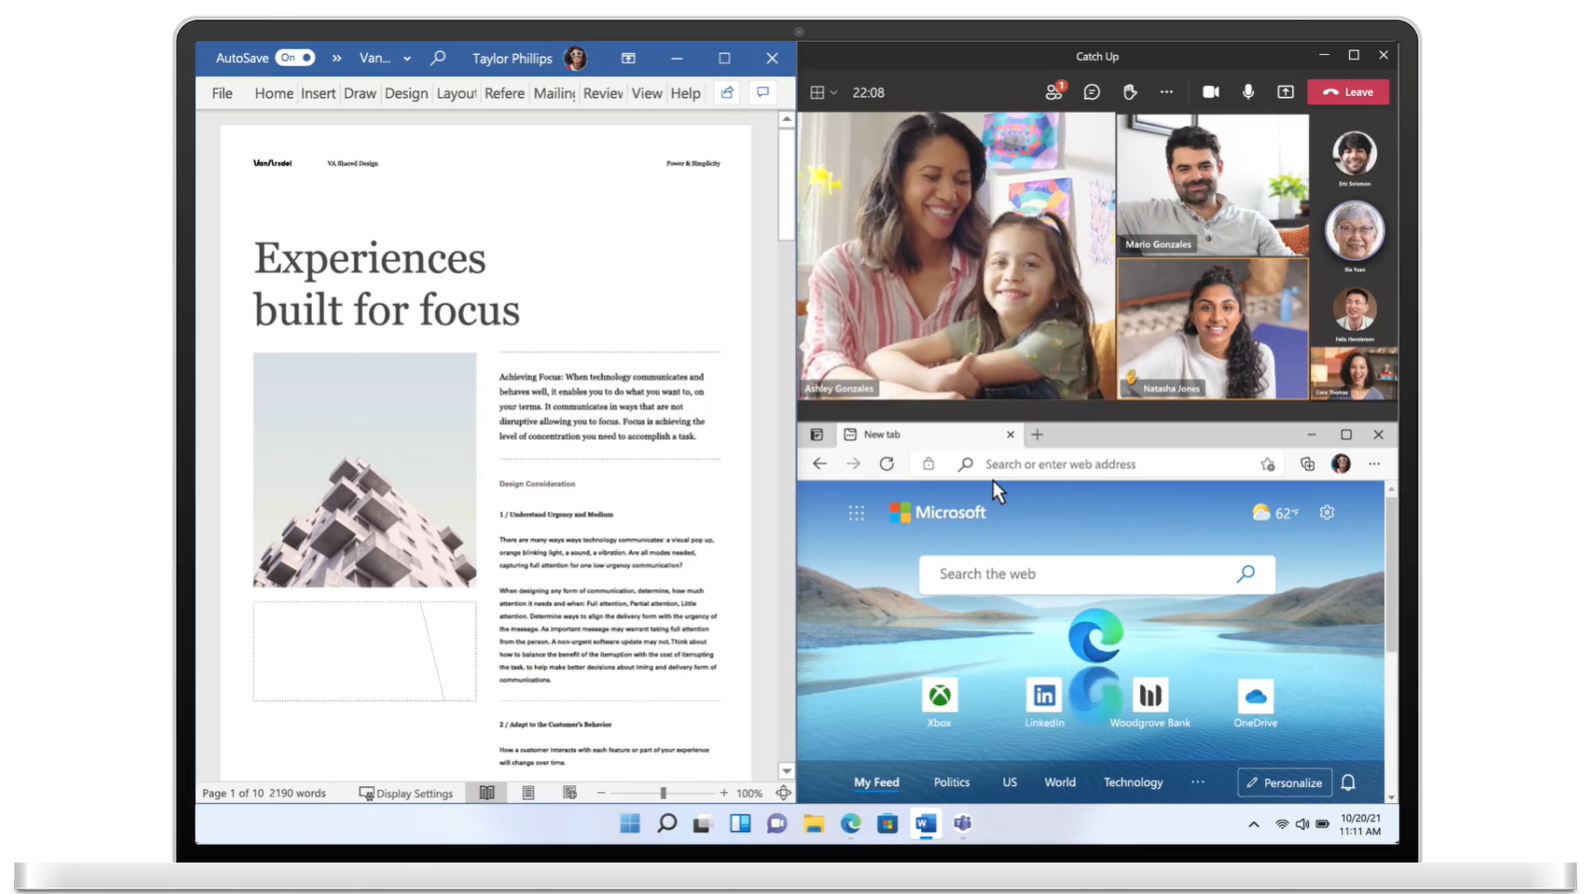1589x894 pixels.
Task: Open the ribbon display options icon in Word
Action: click(628, 58)
